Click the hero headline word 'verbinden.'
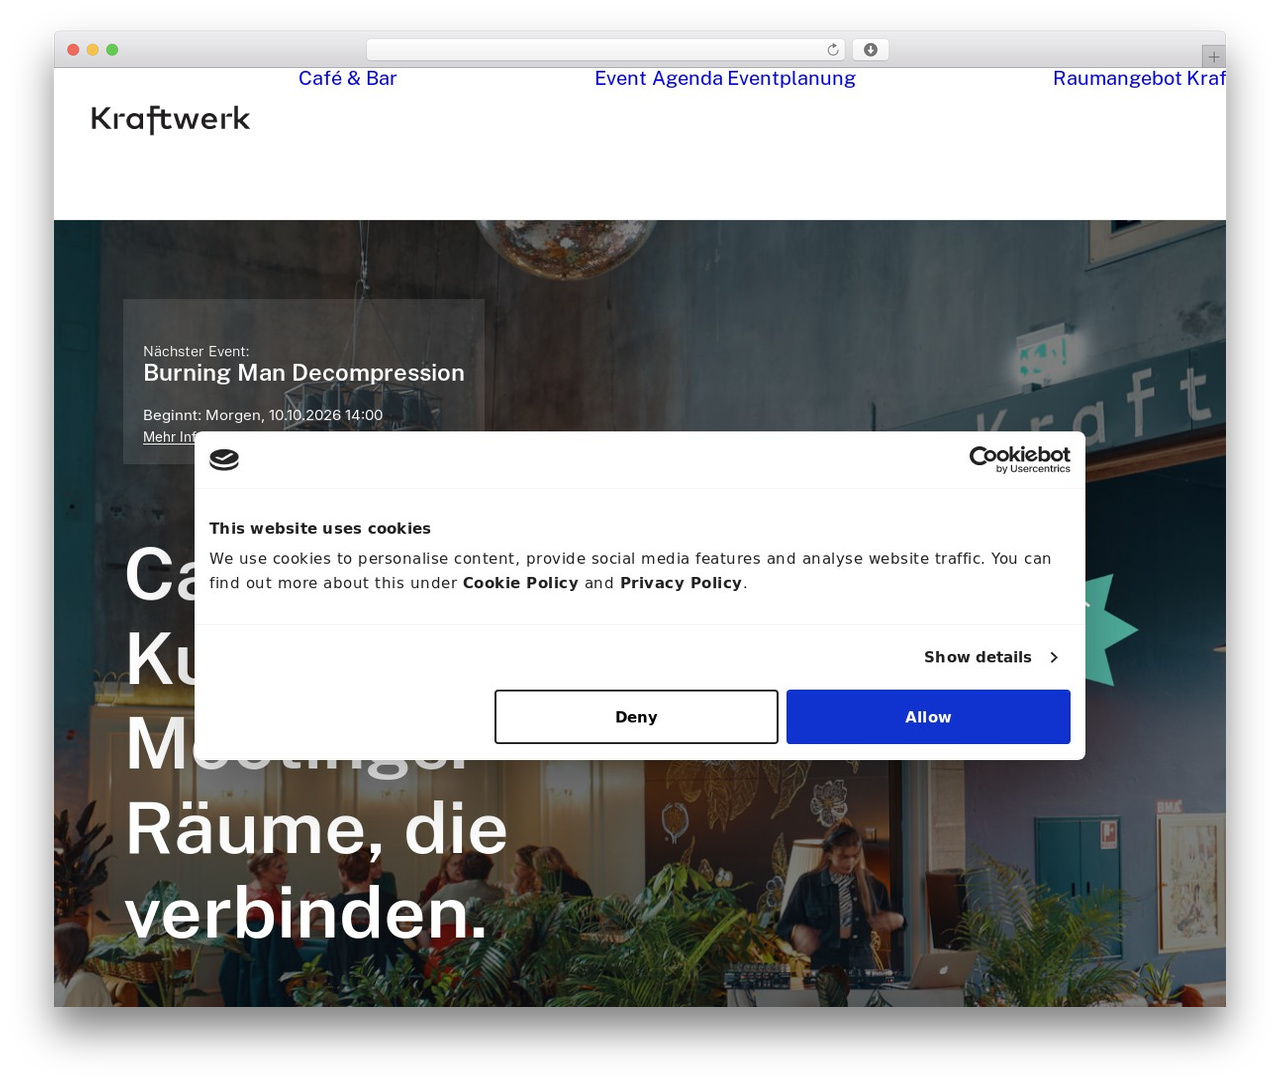 (306, 913)
